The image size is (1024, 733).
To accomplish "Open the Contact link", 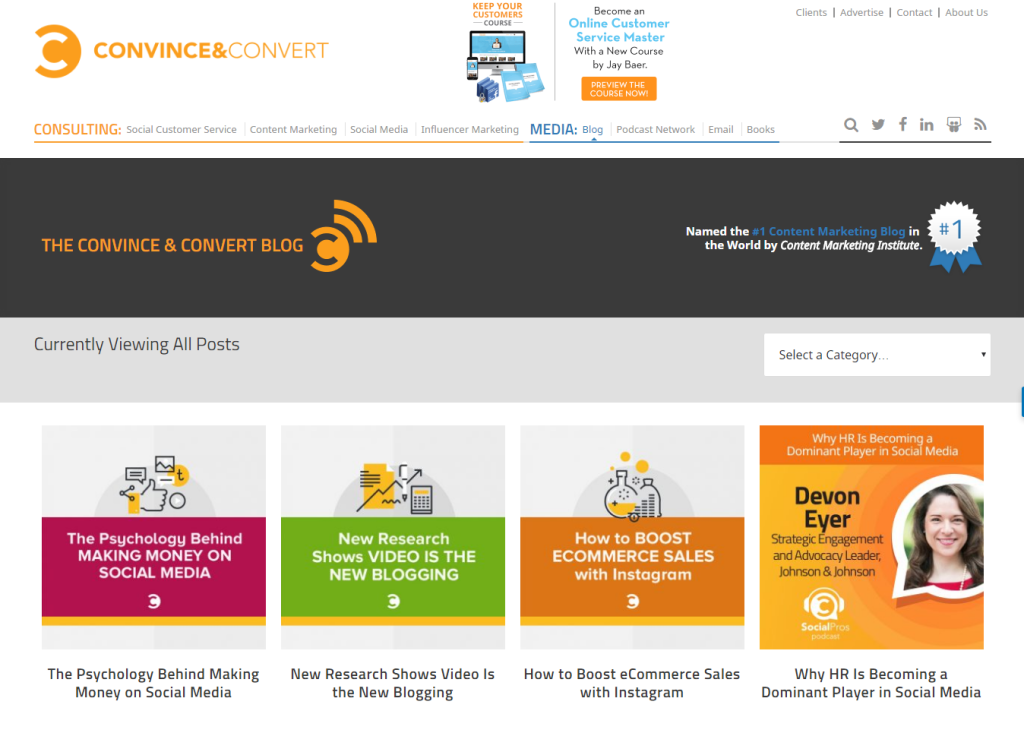I will coord(914,12).
